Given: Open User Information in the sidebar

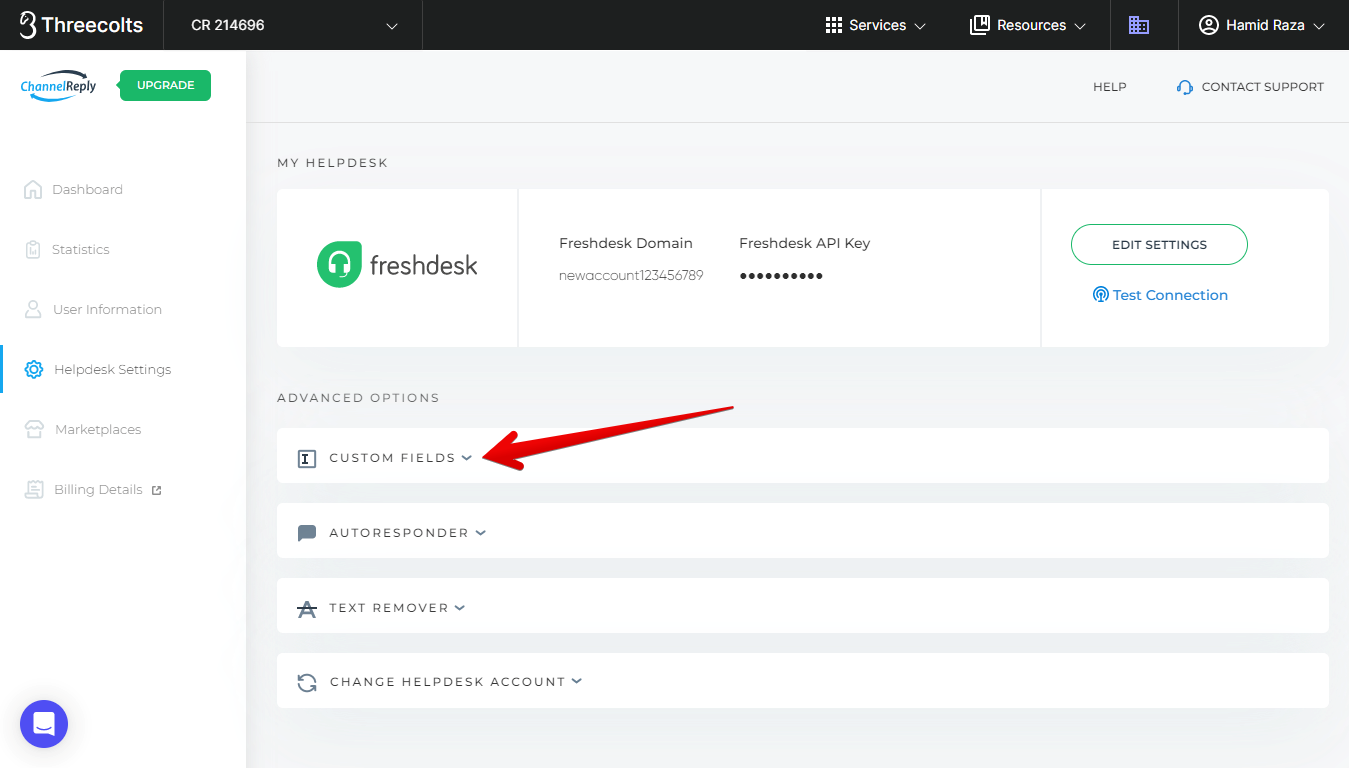Looking at the screenshot, I should 107,309.
